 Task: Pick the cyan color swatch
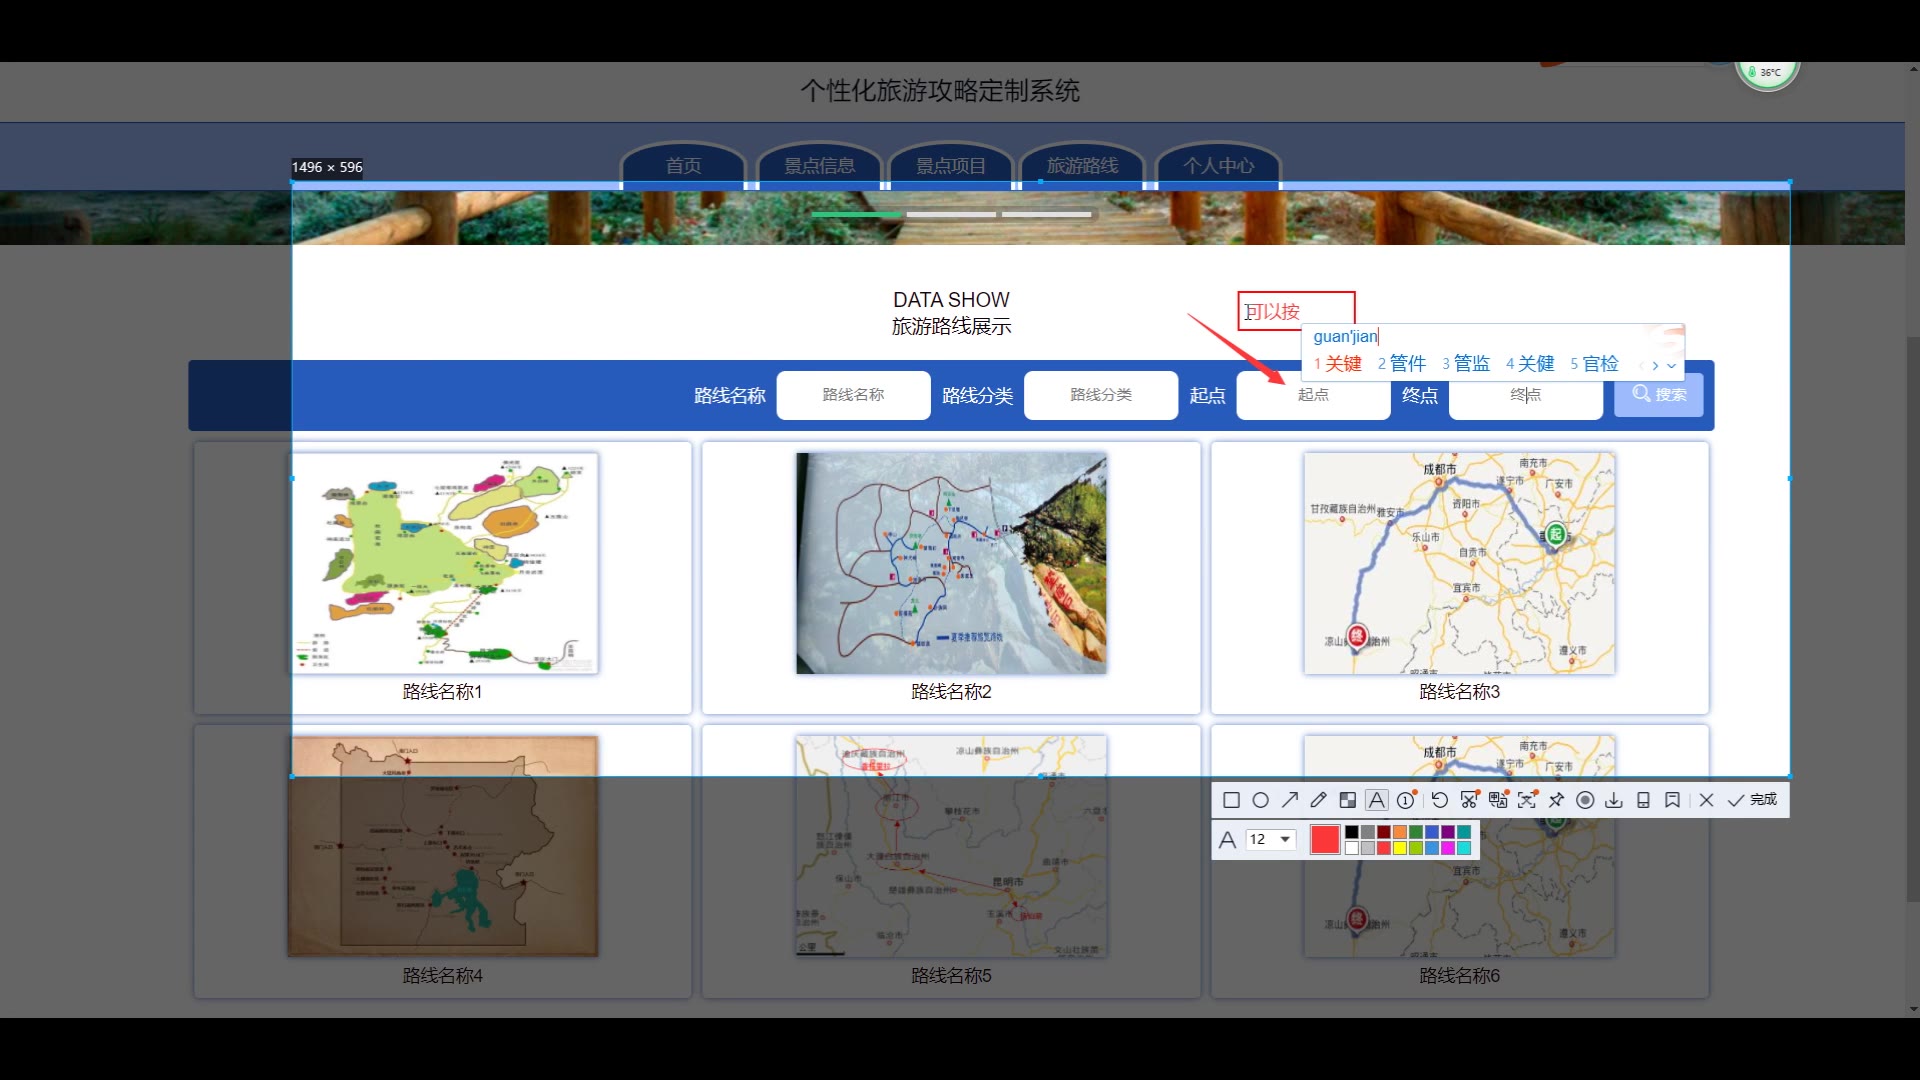click(x=1464, y=848)
